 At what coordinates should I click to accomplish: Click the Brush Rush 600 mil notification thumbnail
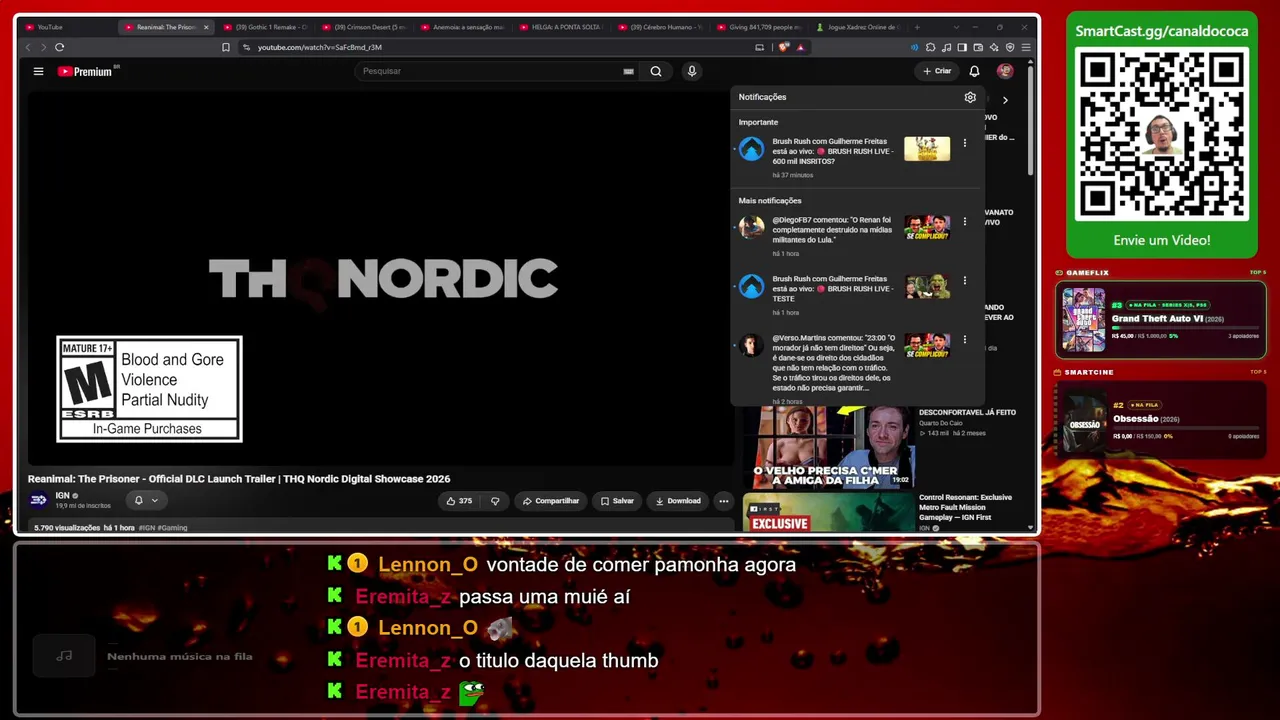pyautogui.click(x=927, y=149)
